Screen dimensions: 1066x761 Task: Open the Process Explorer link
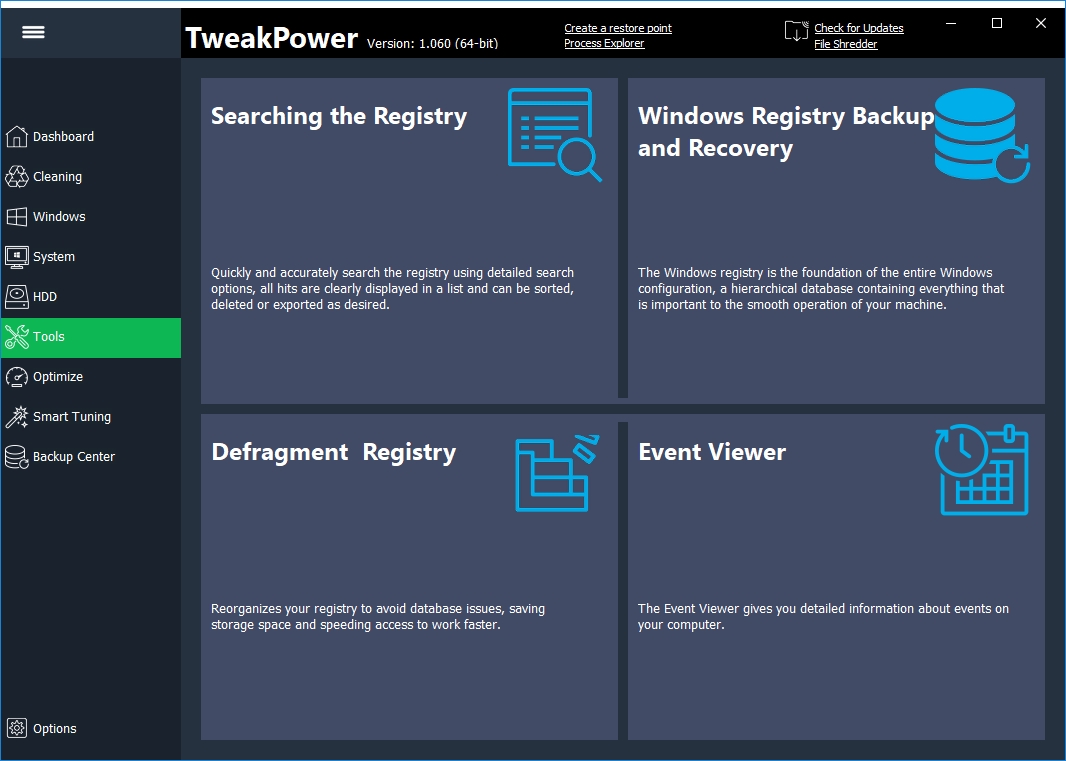pos(604,43)
